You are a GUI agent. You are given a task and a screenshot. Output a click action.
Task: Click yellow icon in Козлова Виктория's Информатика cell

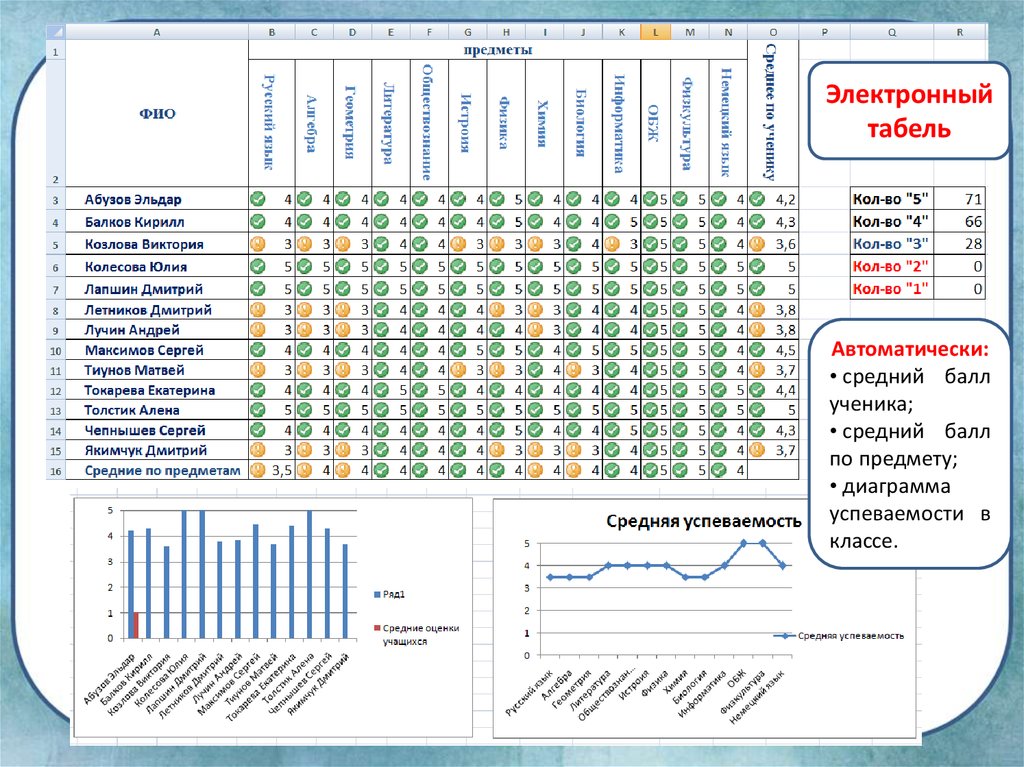[x=612, y=244]
